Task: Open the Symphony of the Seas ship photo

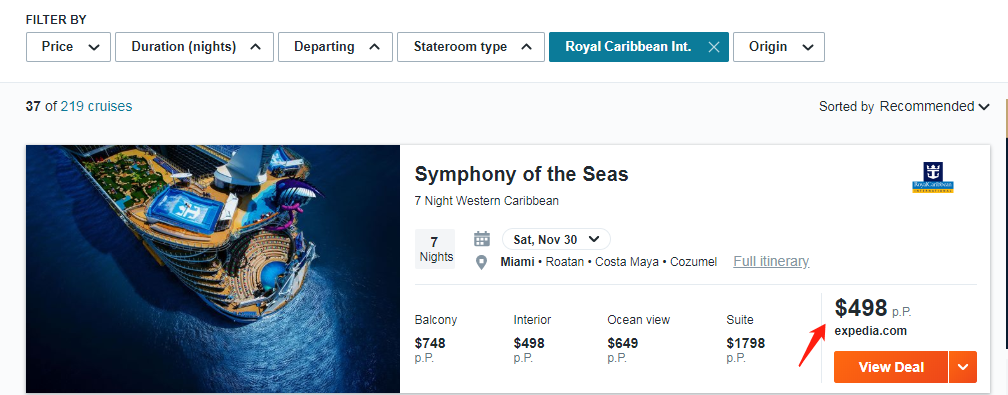Action: click(213, 269)
